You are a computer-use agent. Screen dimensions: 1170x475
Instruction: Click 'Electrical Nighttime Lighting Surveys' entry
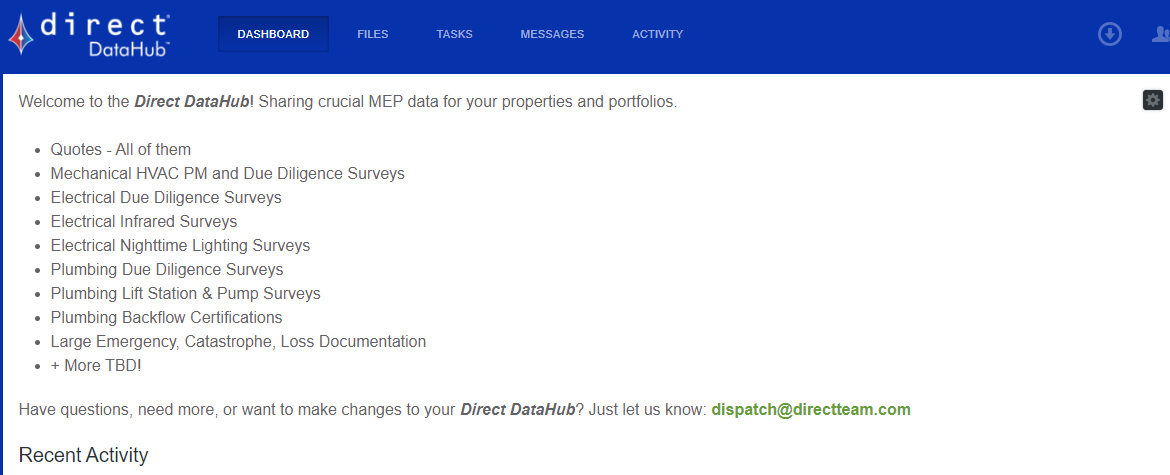181,245
